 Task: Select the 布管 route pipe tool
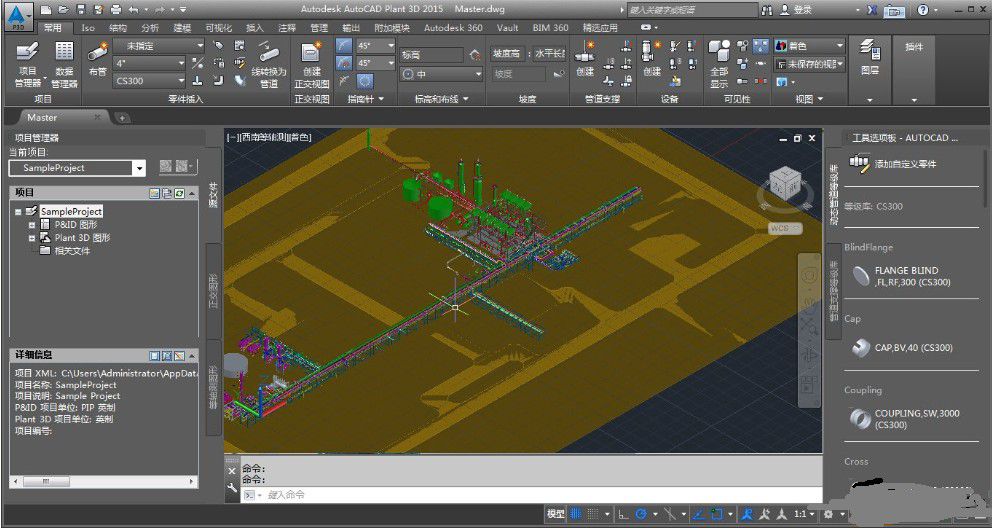[97, 59]
